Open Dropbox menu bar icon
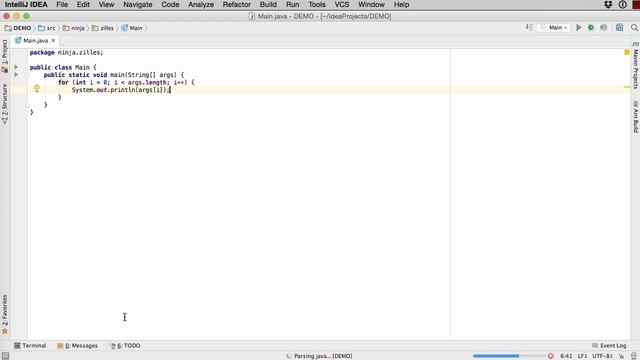Viewport: 640px width, 360px height. pos(608,4)
